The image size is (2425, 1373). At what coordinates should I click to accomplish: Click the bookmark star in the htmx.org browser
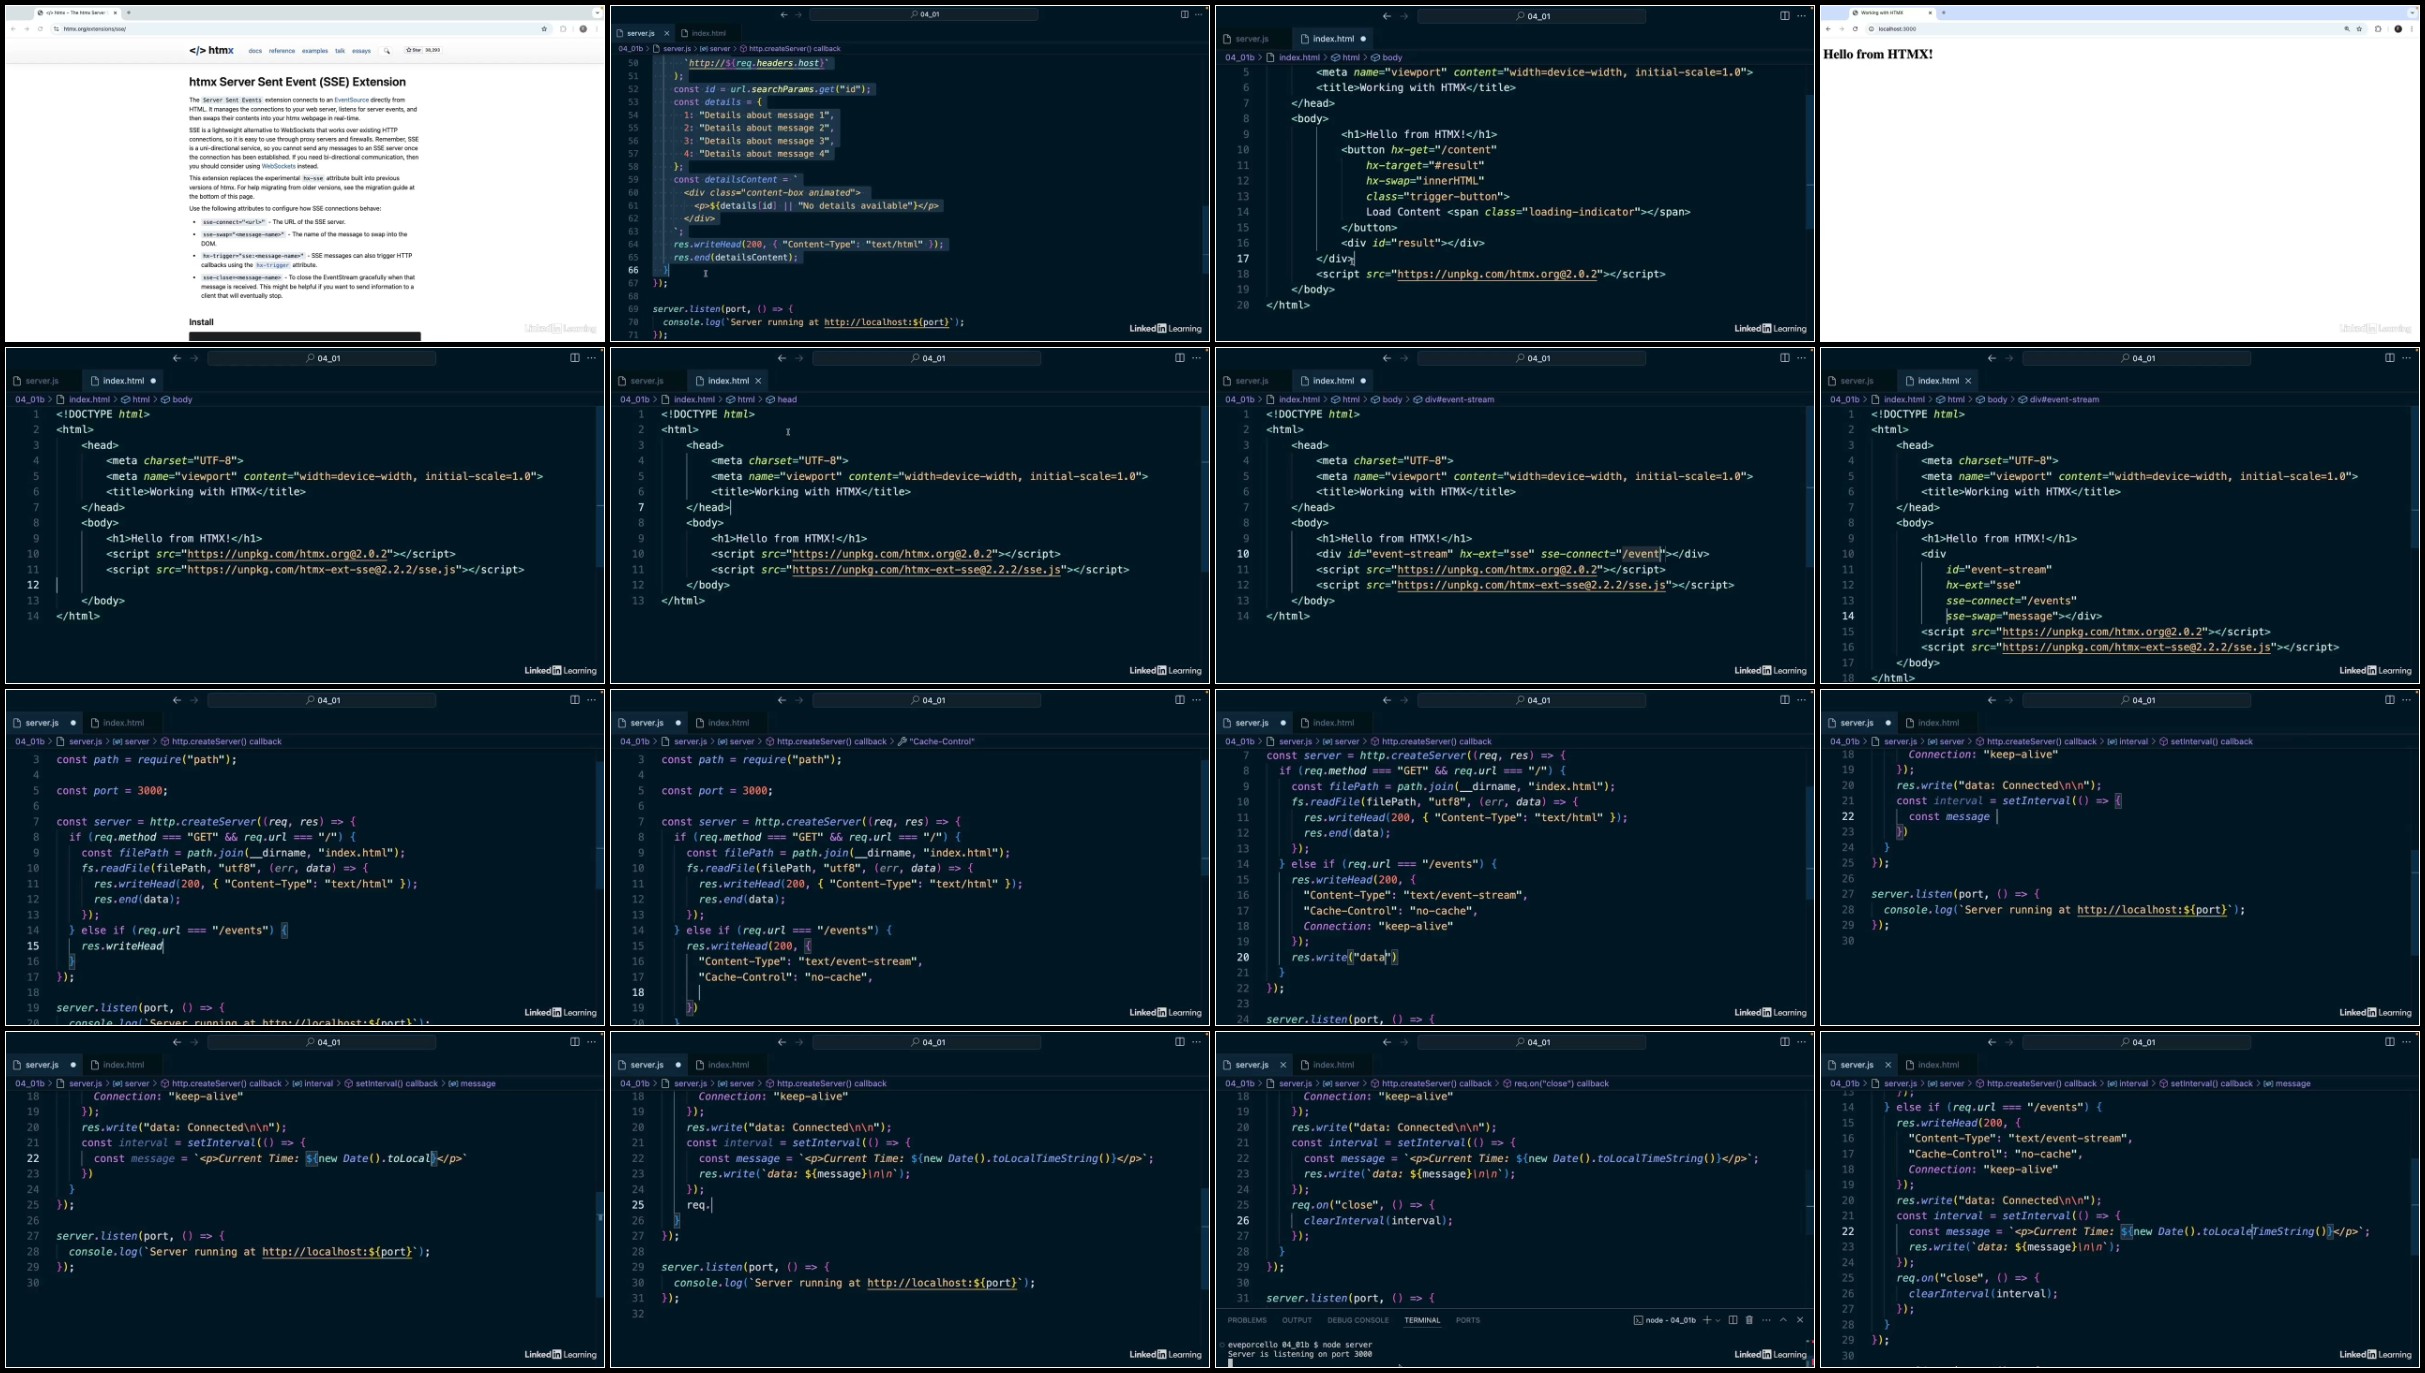tap(544, 29)
